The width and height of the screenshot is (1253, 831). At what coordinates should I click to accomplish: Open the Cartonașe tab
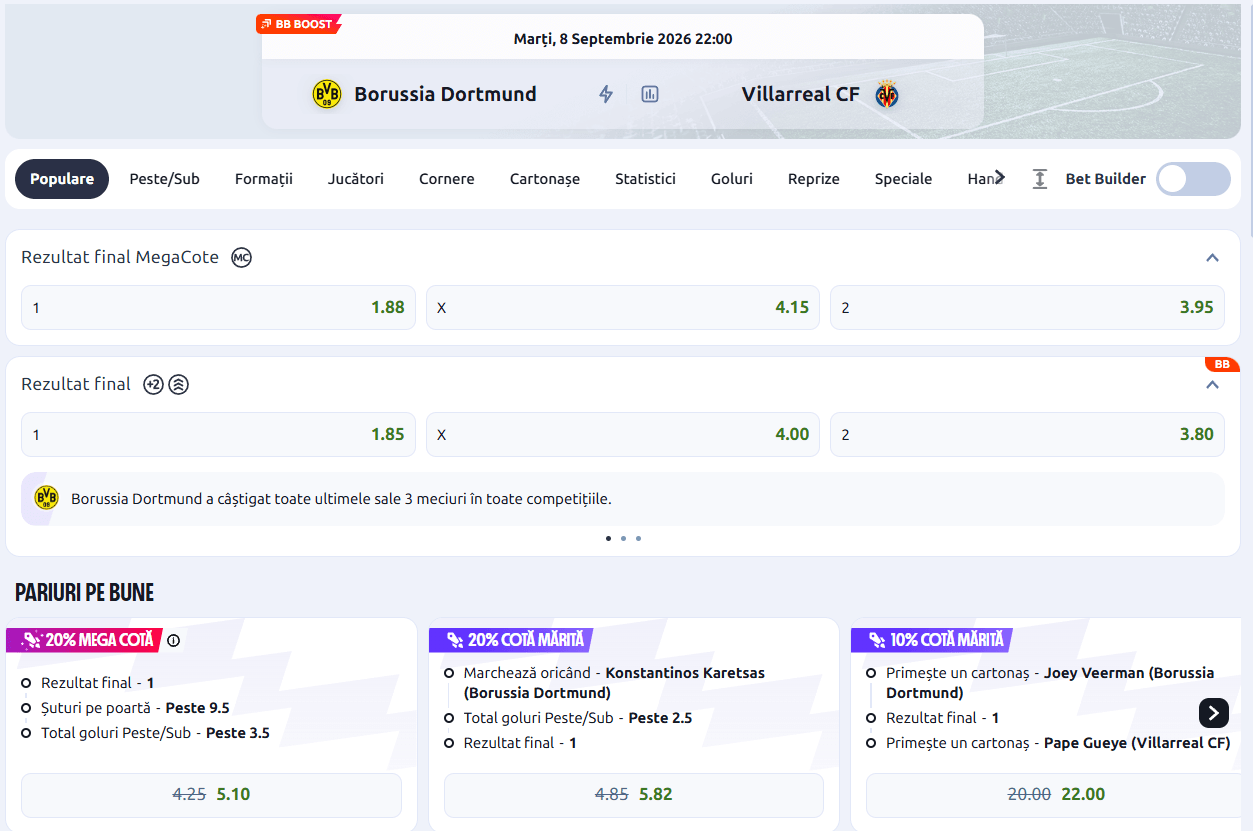pyautogui.click(x=545, y=179)
